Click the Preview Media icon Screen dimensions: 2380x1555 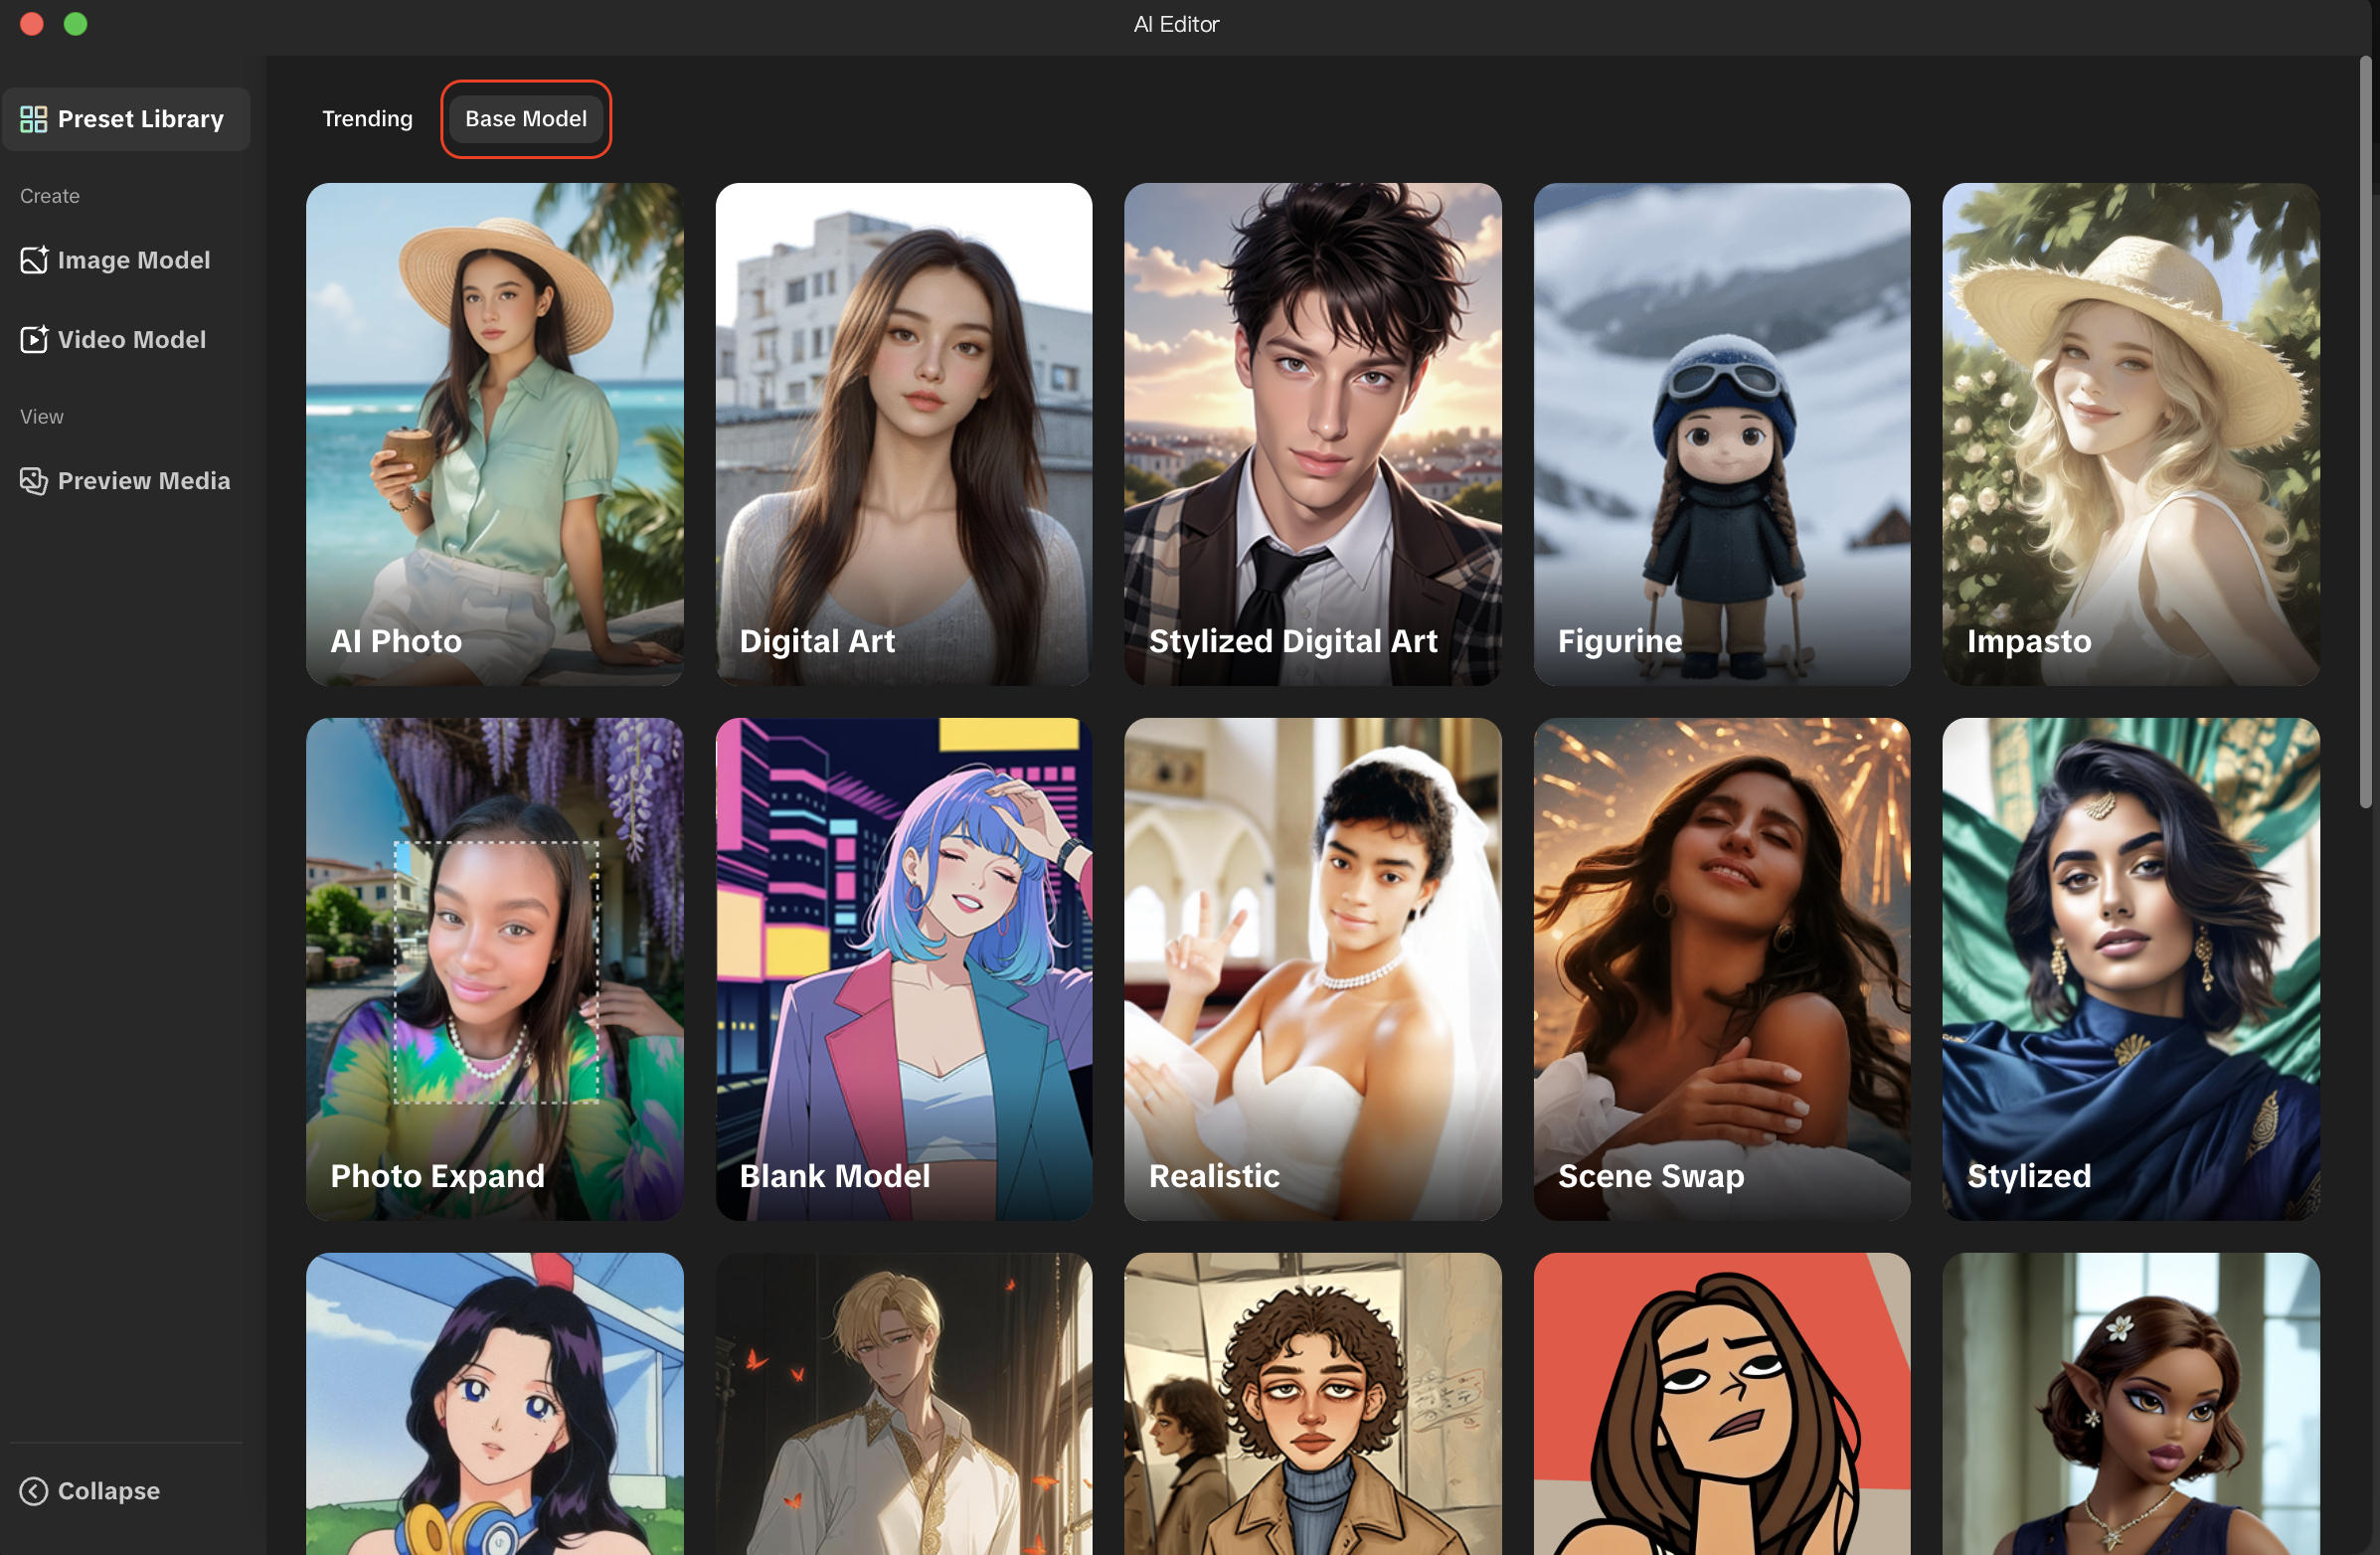pyautogui.click(x=34, y=481)
